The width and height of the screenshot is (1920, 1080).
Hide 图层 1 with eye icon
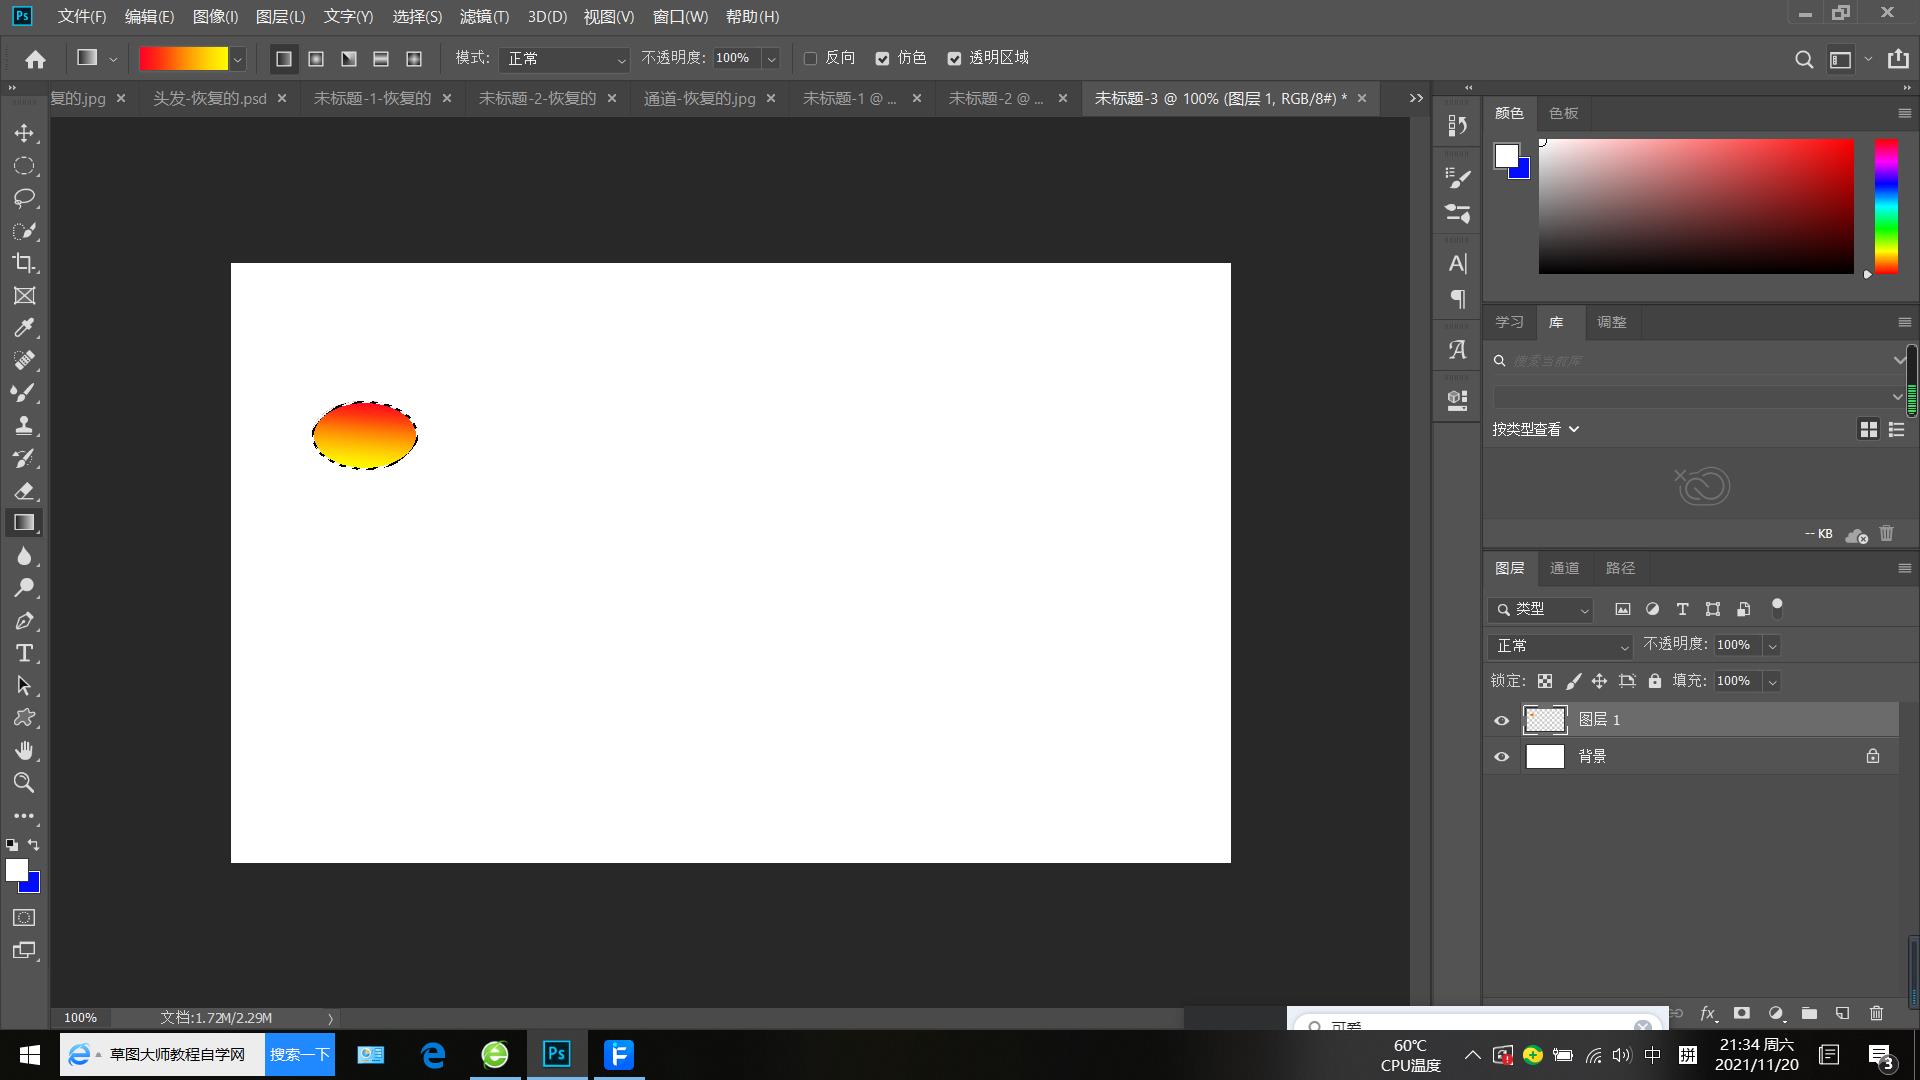click(1501, 720)
